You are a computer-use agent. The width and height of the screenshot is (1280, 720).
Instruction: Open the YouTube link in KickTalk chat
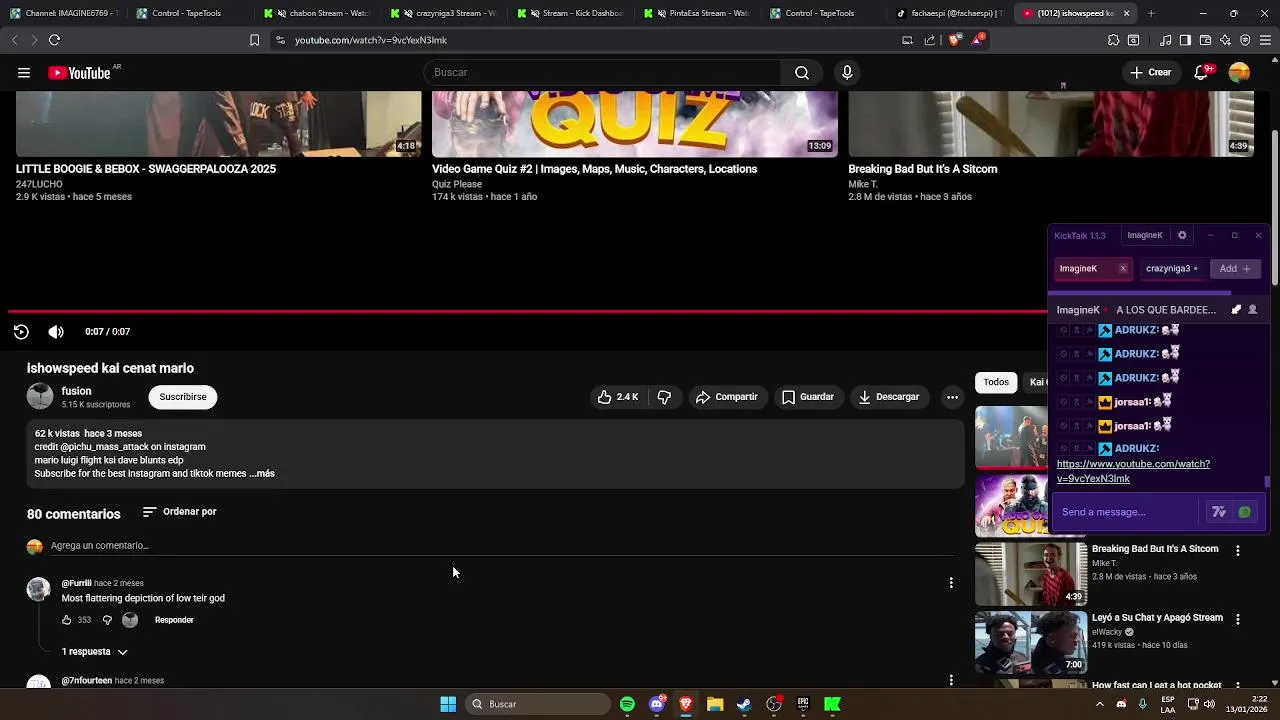[1133, 471]
